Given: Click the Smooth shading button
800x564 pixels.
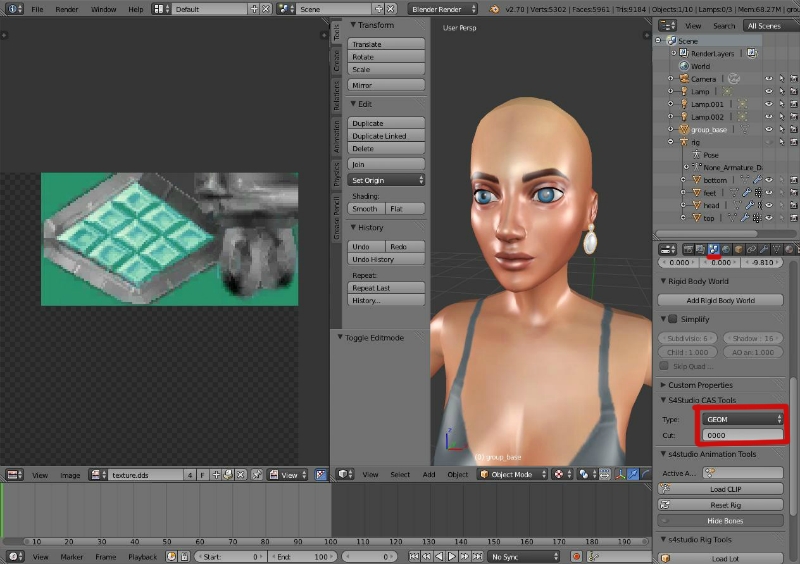Looking at the screenshot, I should (366, 208).
